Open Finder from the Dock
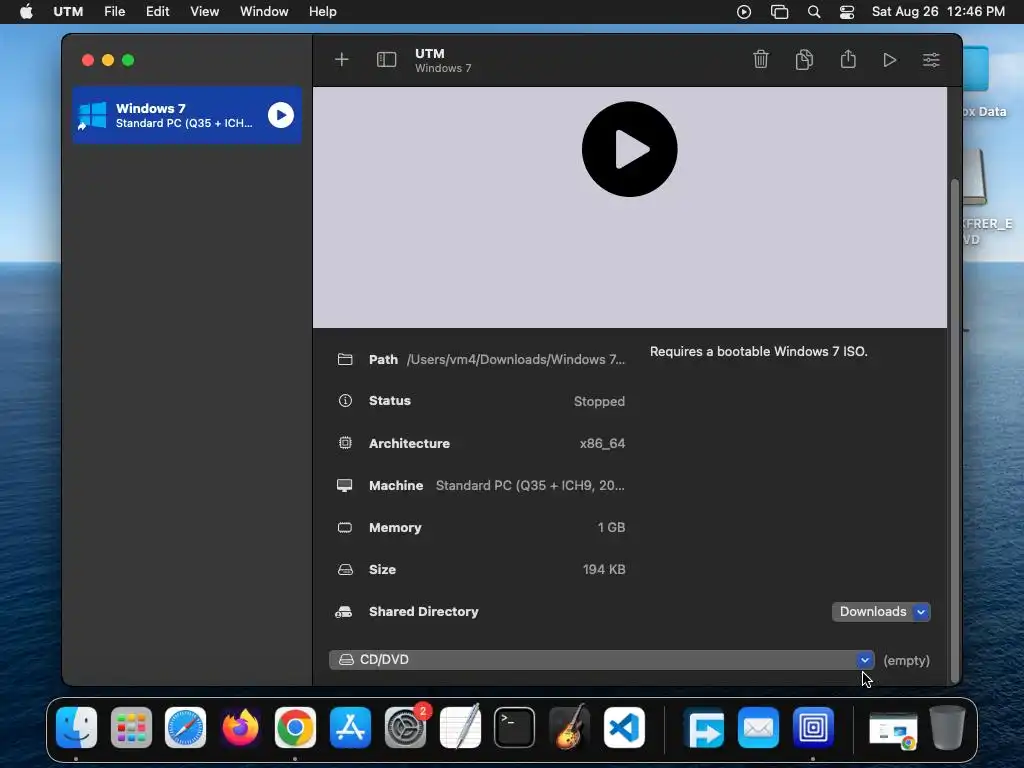 pyautogui.click(x=76, y=728)
